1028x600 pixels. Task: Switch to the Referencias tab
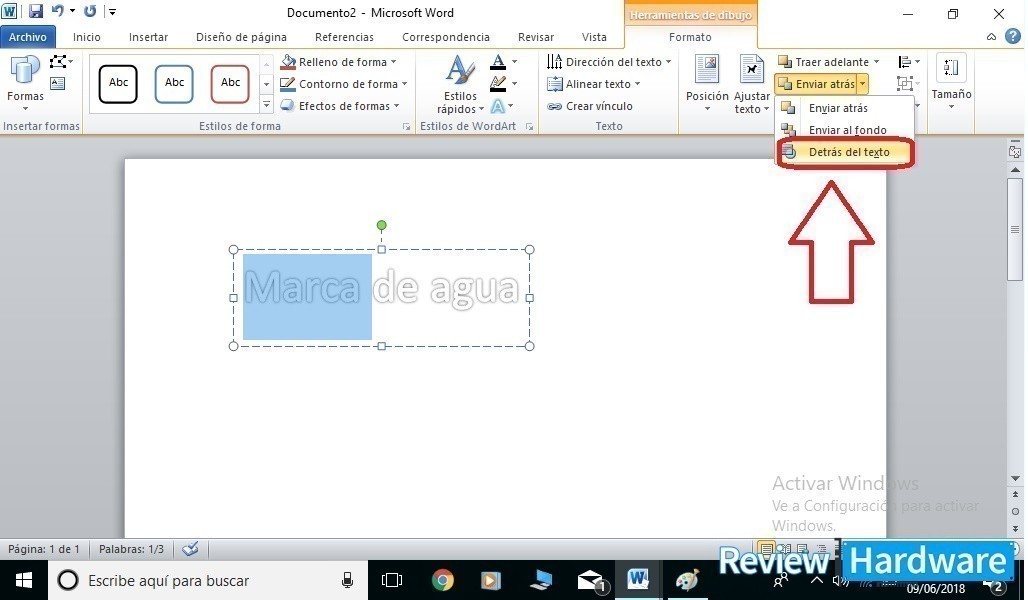[344, 37]
